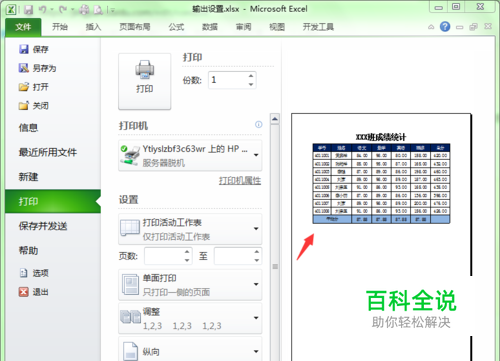
Task: Click the quick print icon in title bar
Action: tap(84, 10)
